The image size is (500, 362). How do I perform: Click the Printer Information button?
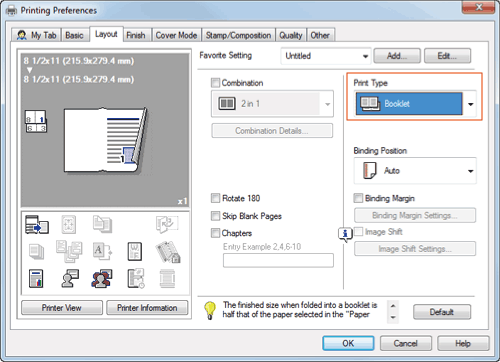[x=147, y=308]
